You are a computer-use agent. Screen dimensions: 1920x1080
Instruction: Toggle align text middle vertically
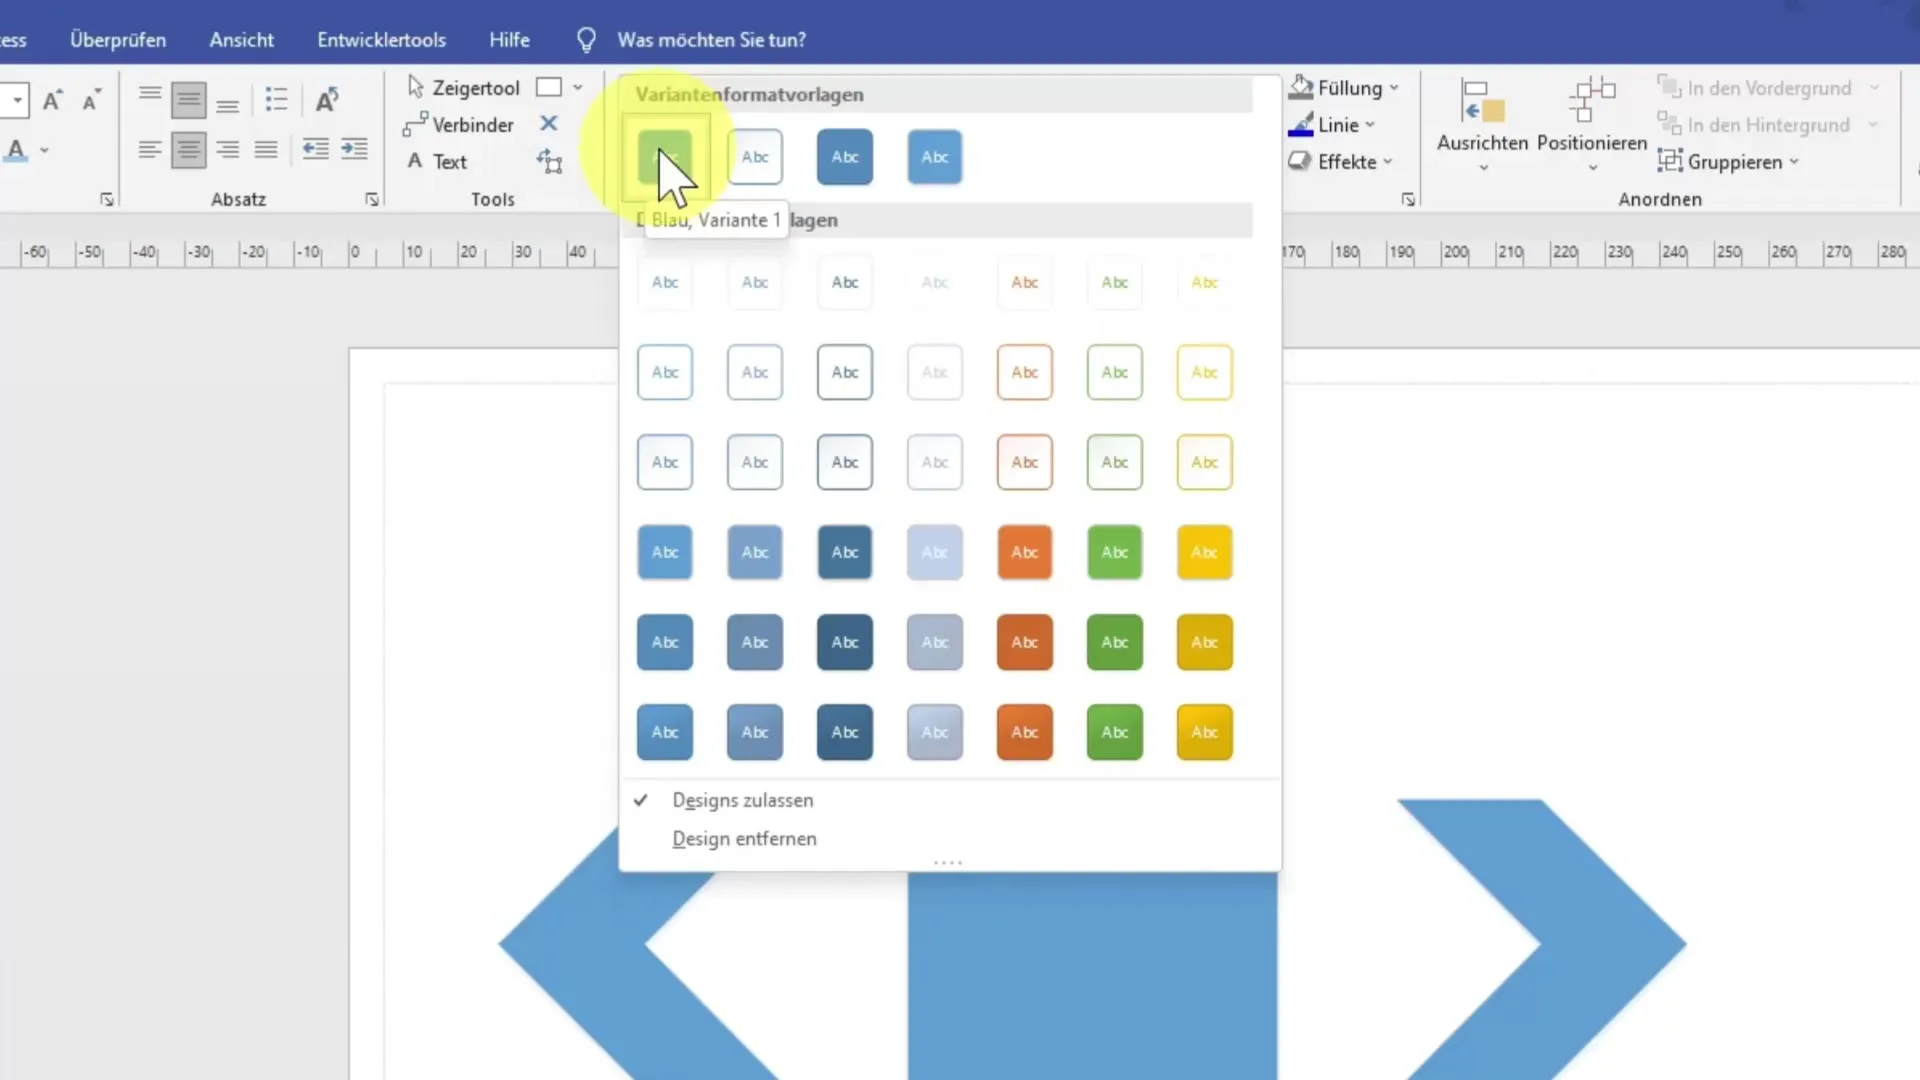pyautogui.click(x=188, y=99)
